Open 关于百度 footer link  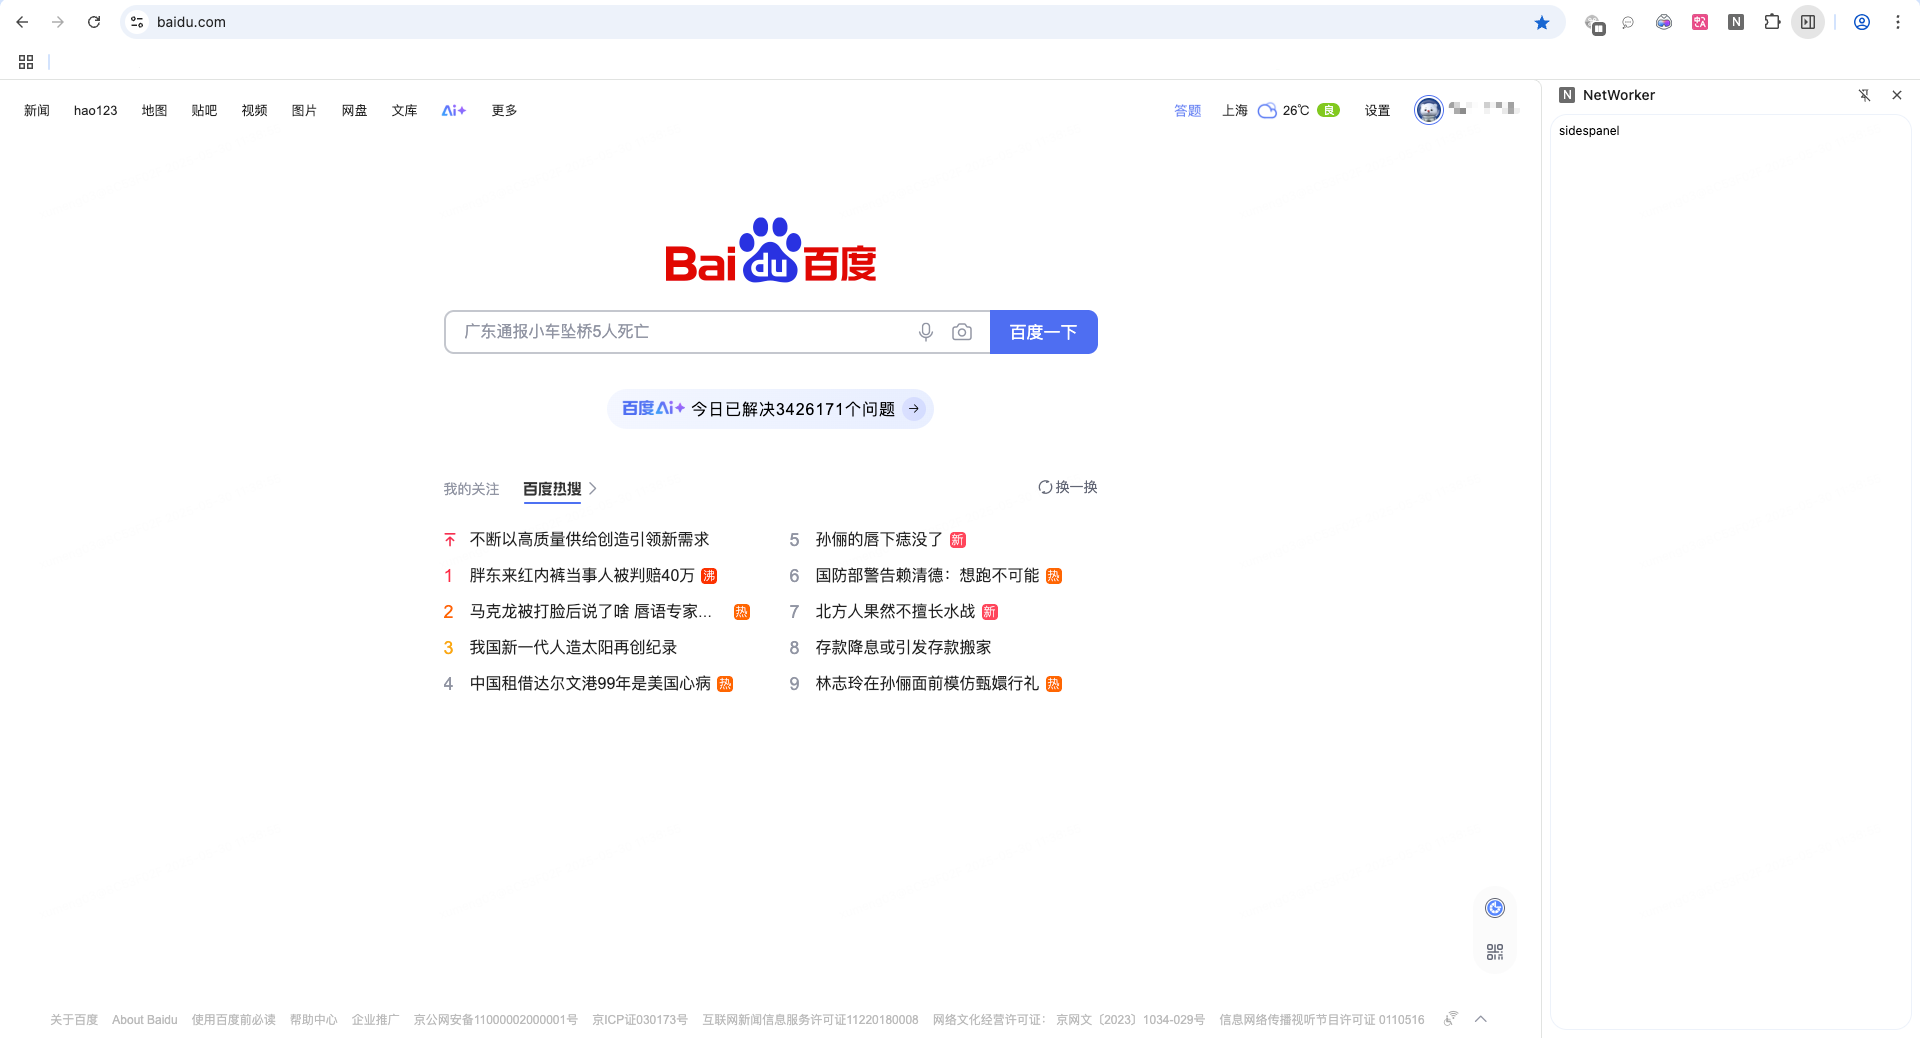pos(74,1020)
